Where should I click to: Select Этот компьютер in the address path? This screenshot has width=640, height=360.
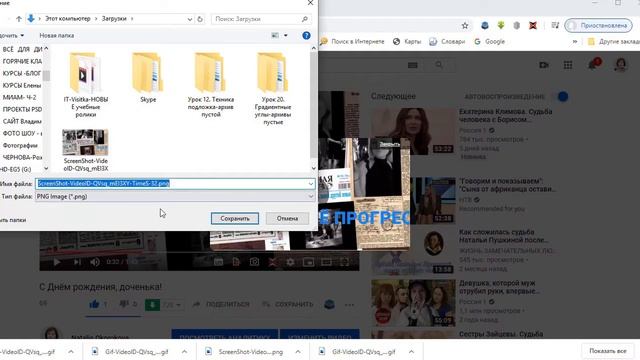point(67,19)
